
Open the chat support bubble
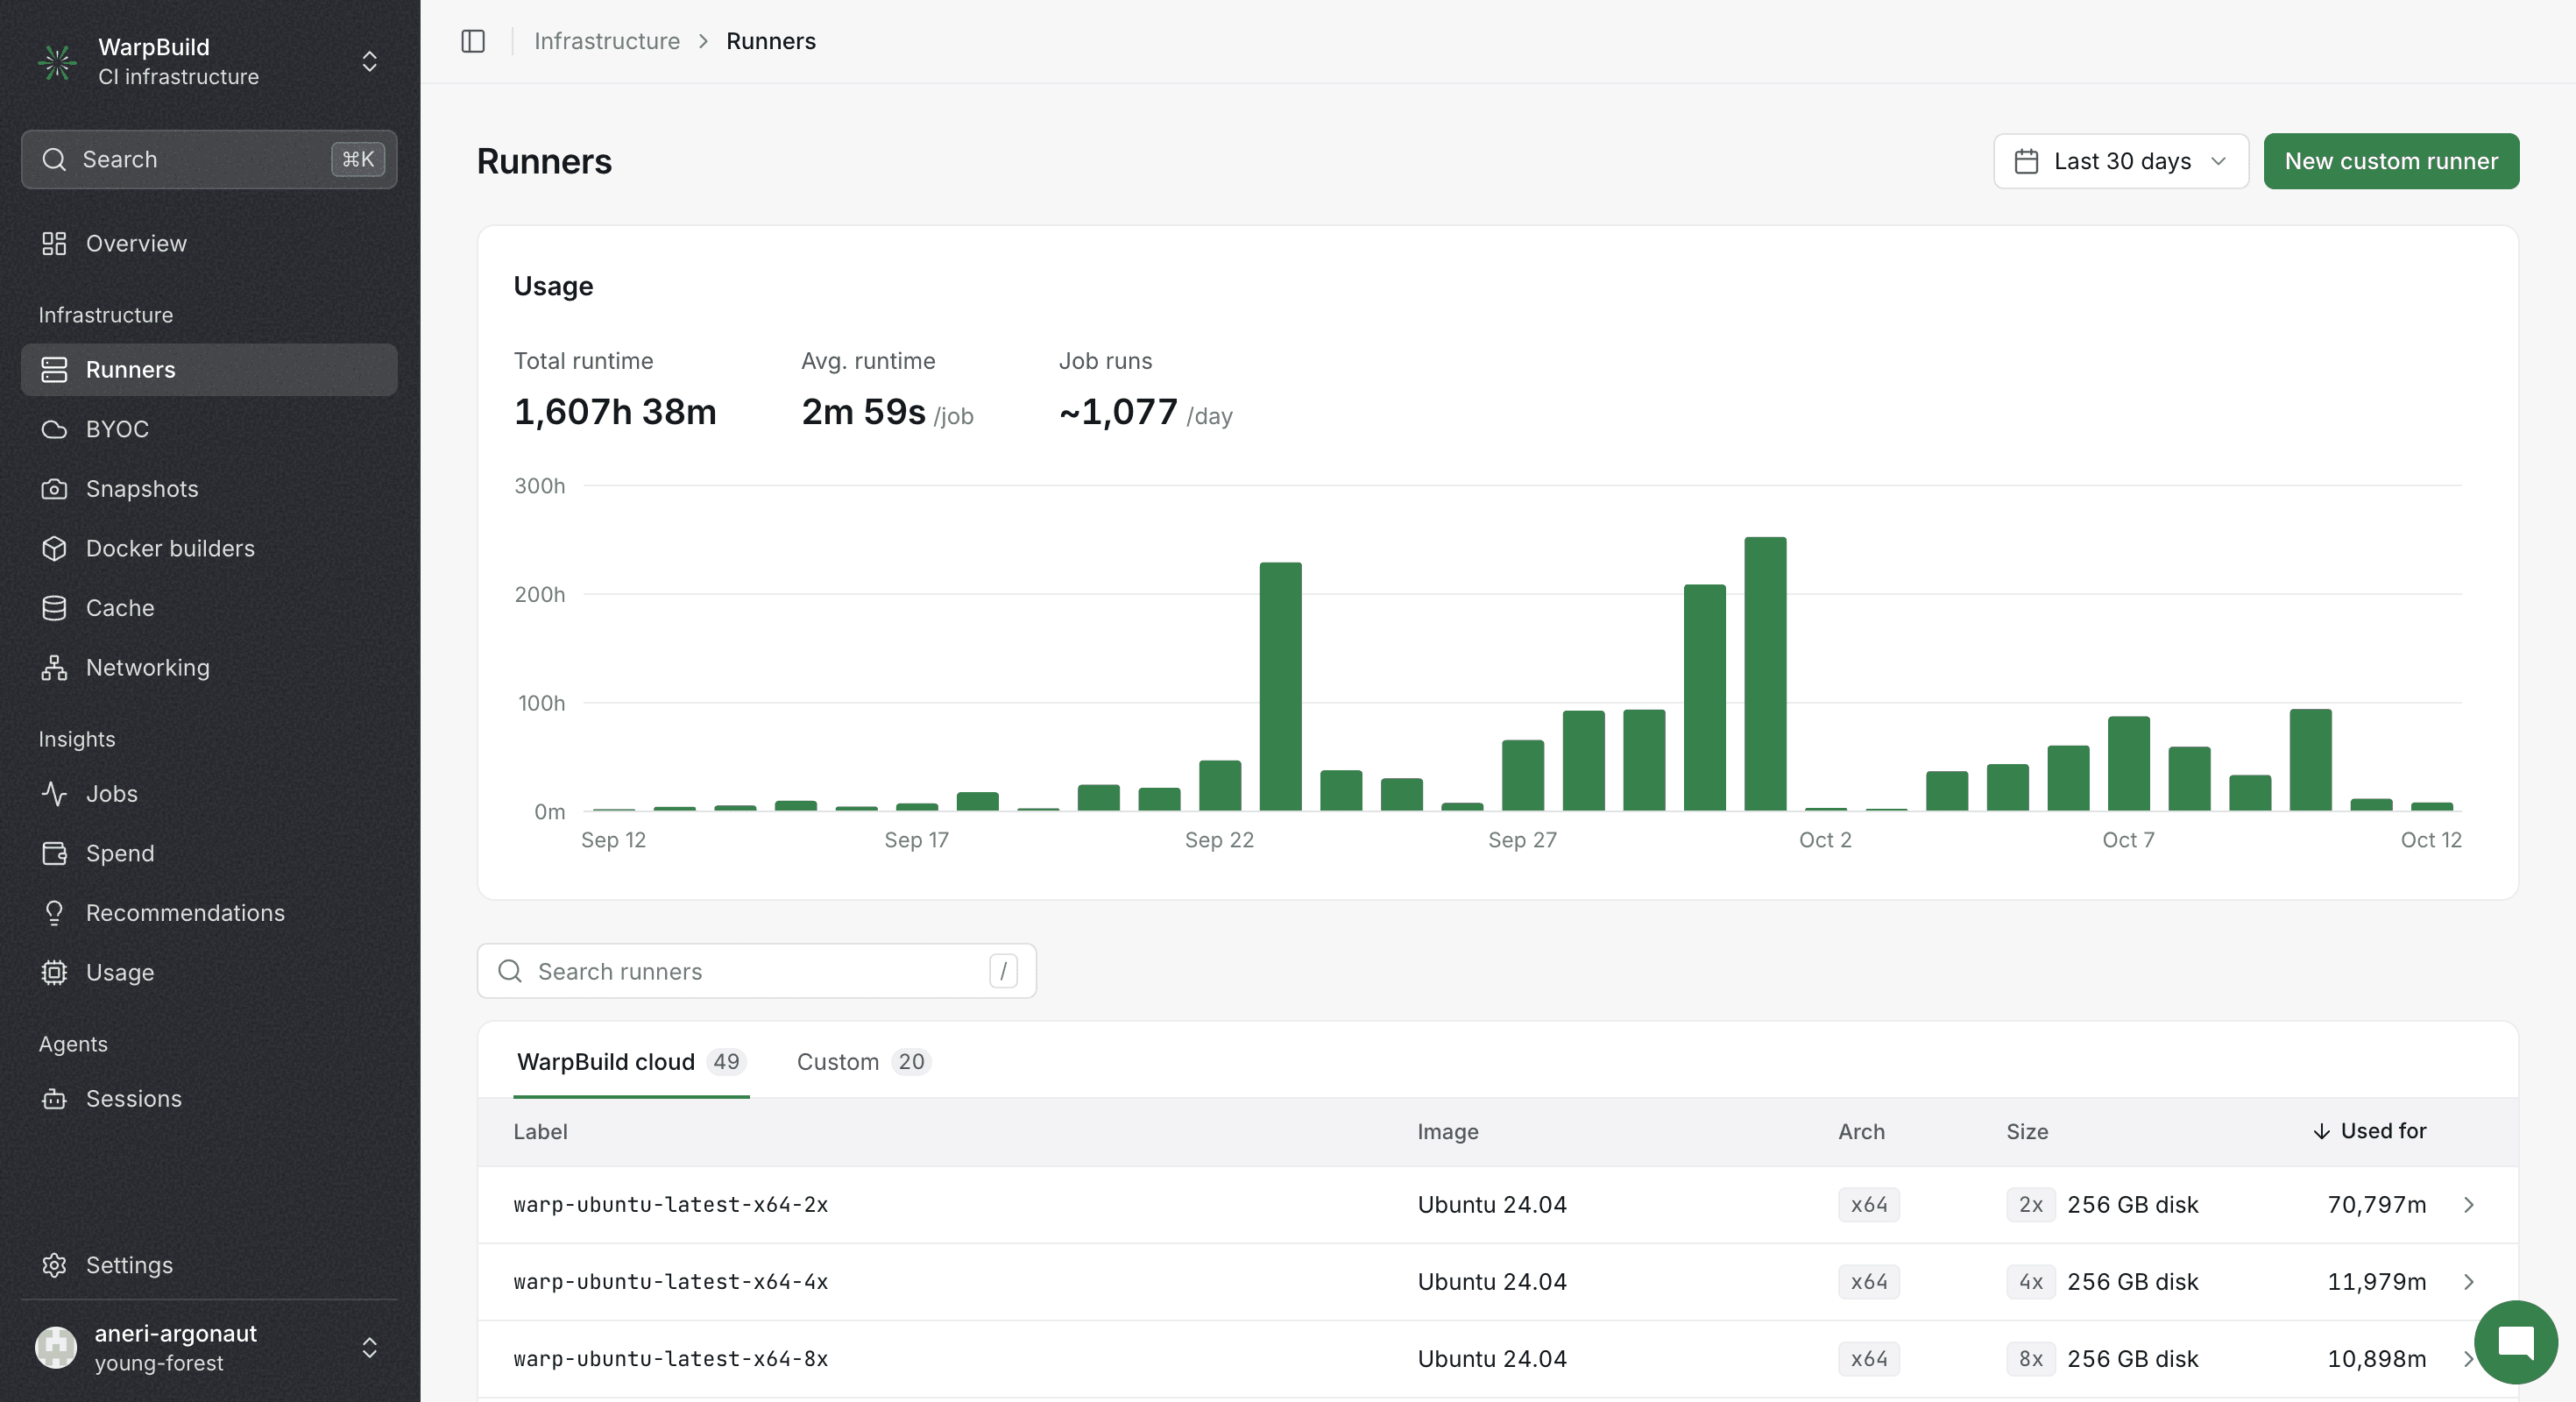(x=2516, y=1342)
